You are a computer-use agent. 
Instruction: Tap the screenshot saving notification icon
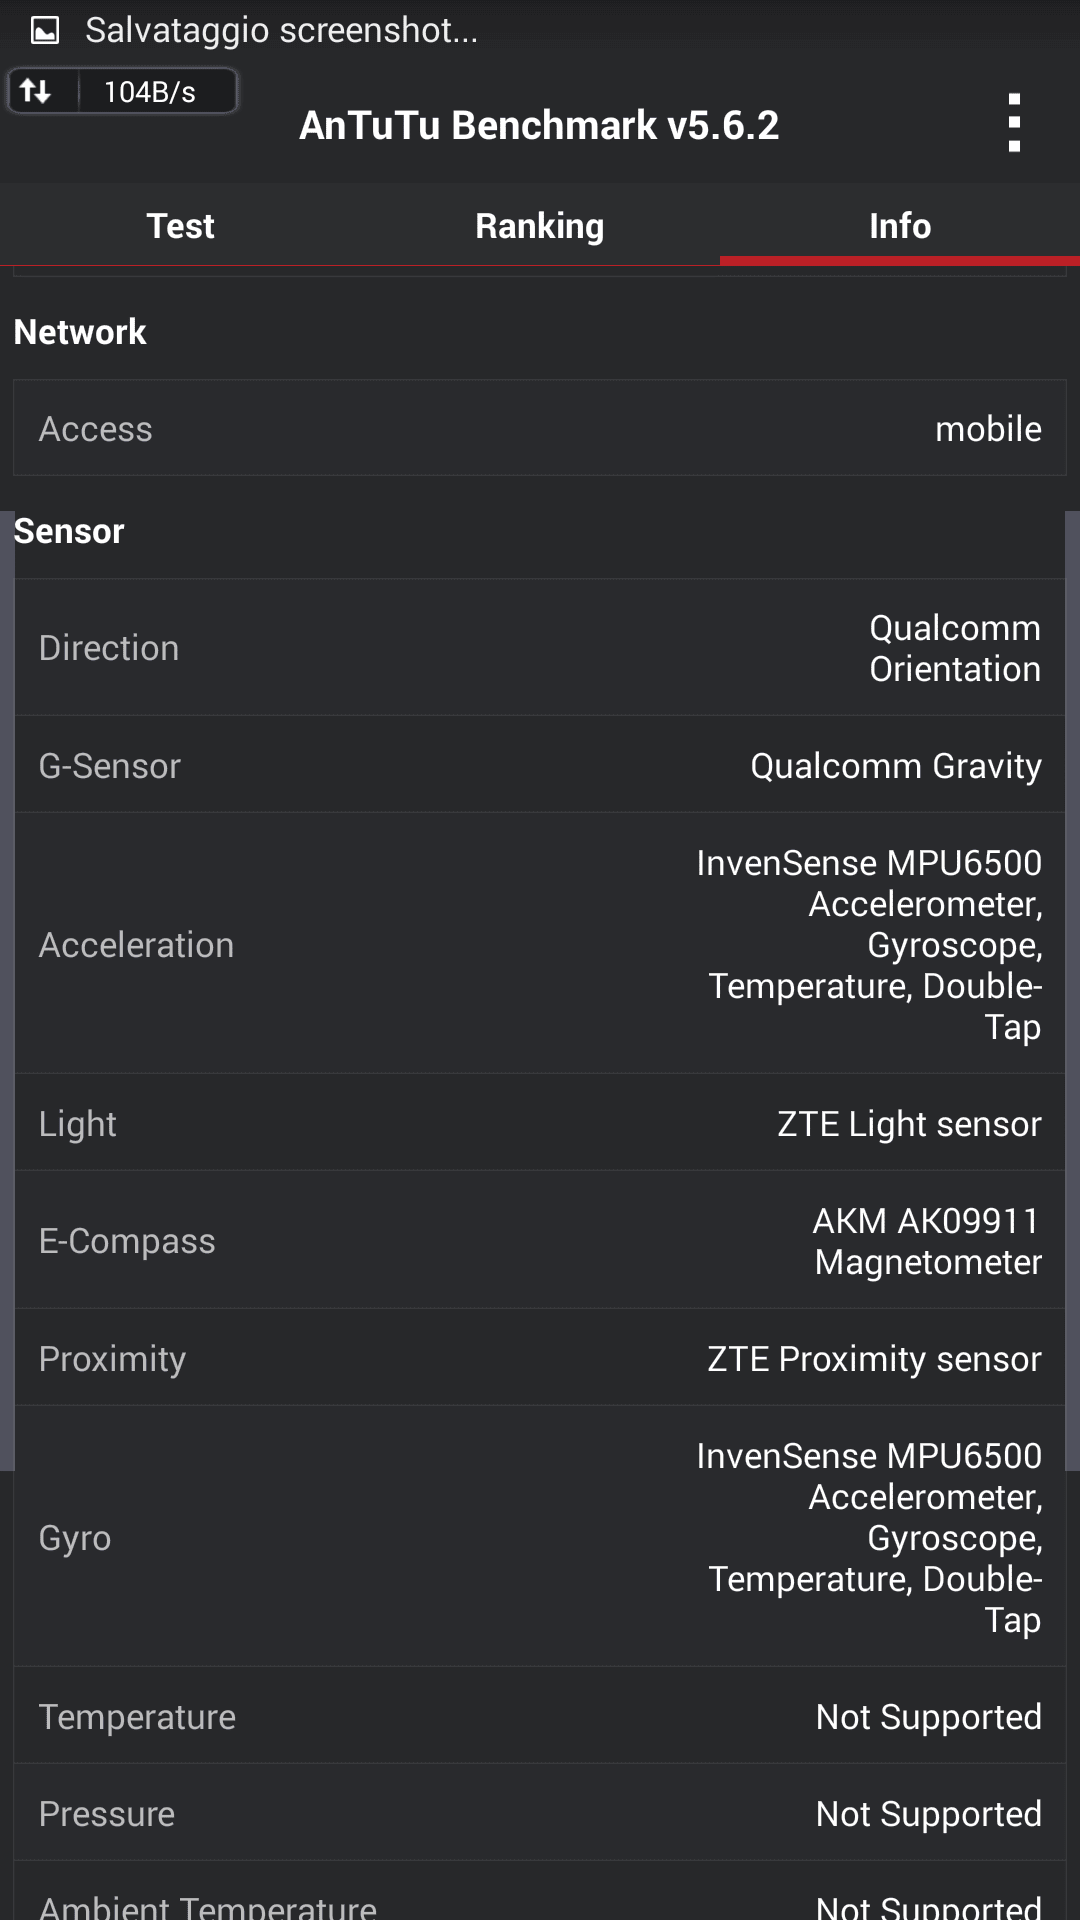(x=45, y=31)
